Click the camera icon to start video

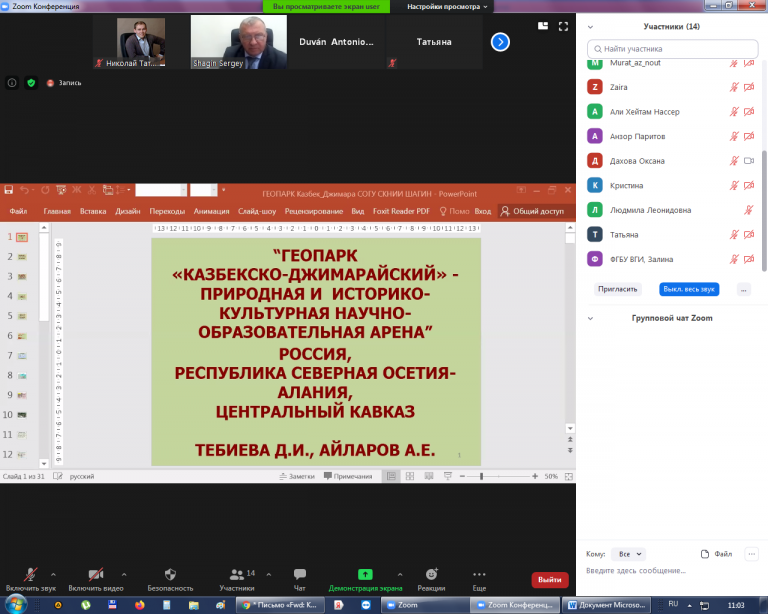pos(96,574)
